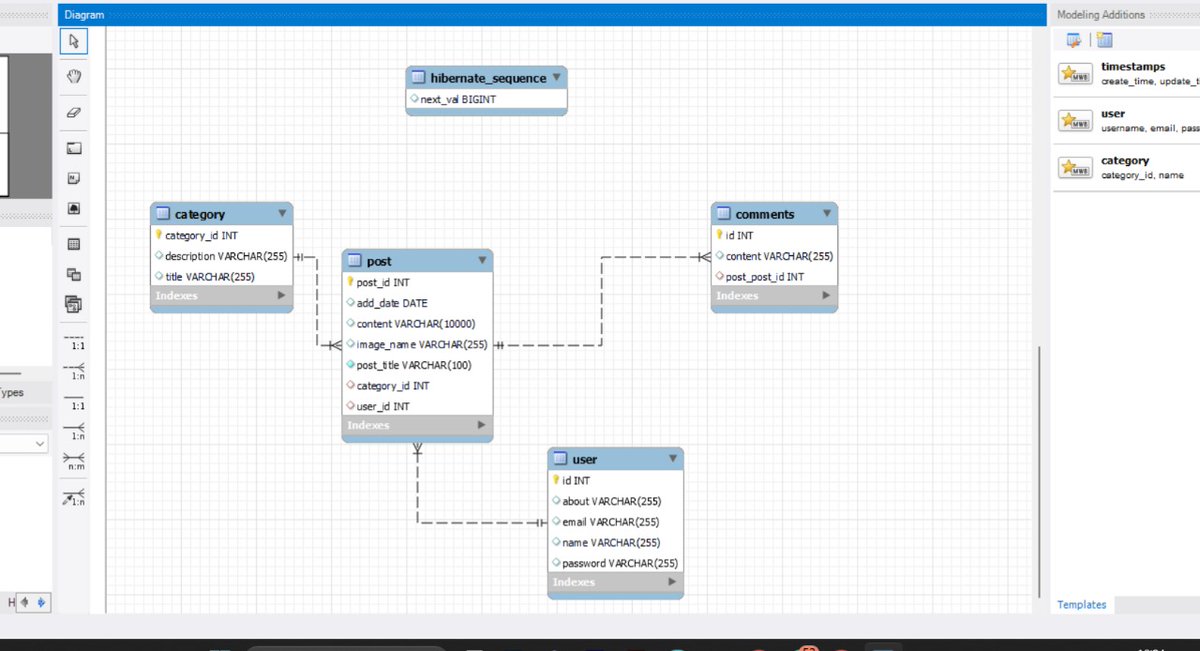
Task: Collapse the comments table with header arrow
Action: coord(827,213)
